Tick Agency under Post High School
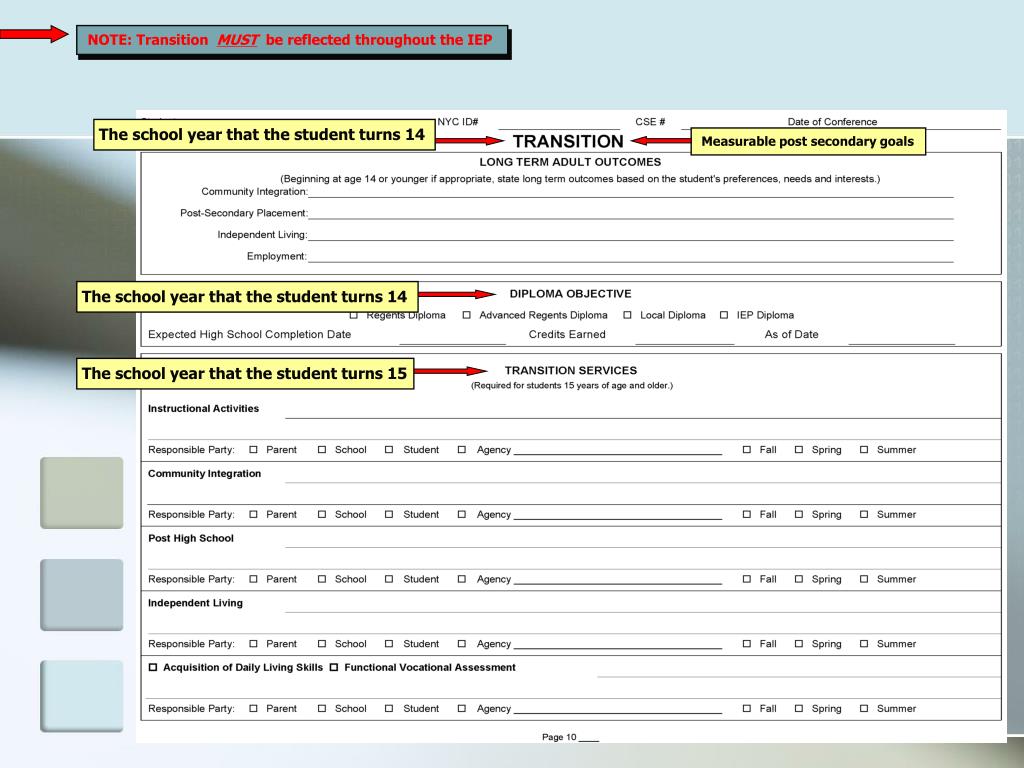Image resolution: width=1024 pixels, height=768 pixels. tap(462, 579)
